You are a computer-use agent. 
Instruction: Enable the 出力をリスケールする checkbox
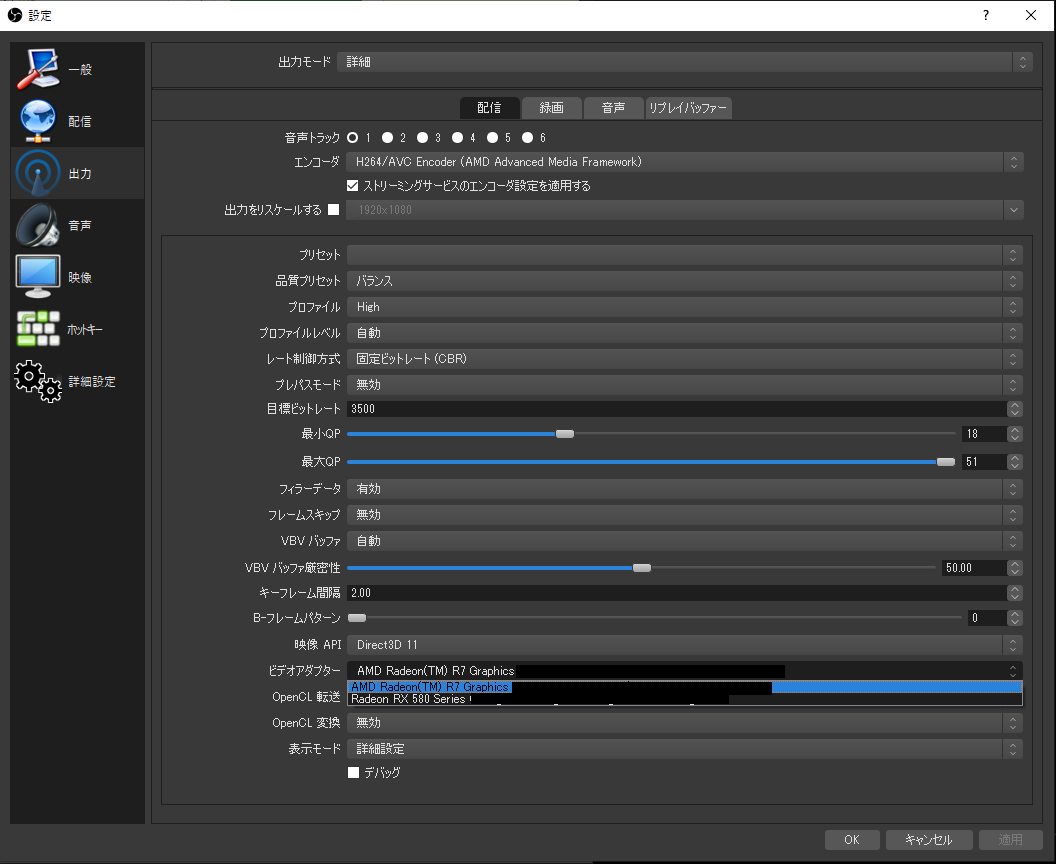tap(333, 209)
